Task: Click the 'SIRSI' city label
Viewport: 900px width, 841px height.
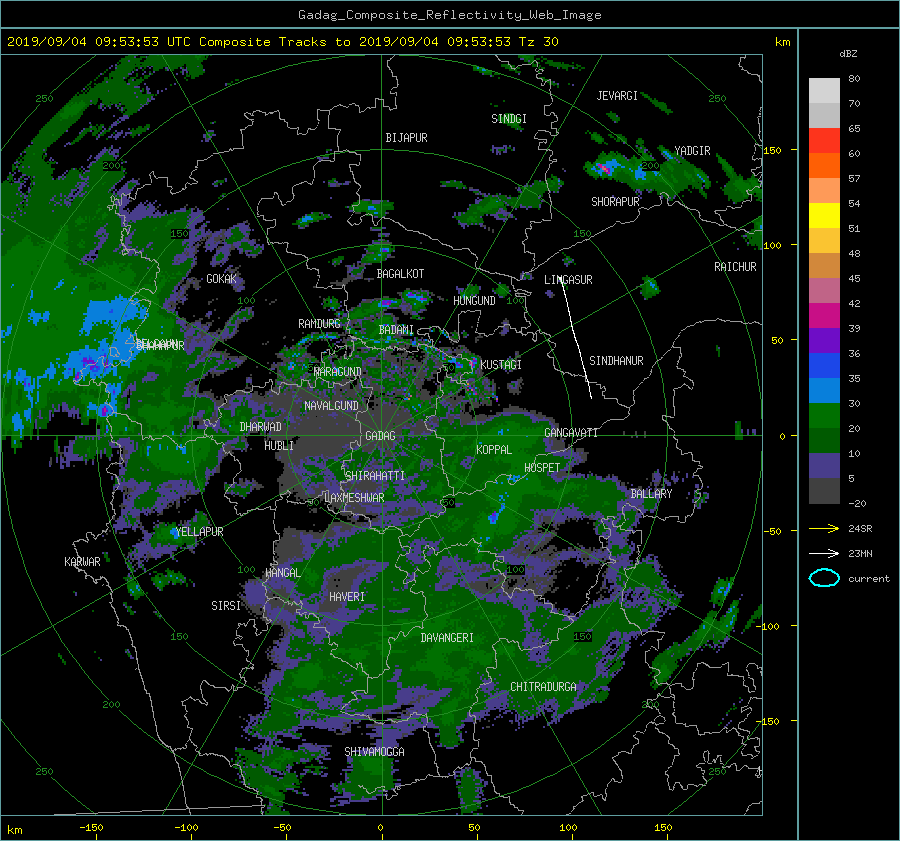Action: [226, 606]
